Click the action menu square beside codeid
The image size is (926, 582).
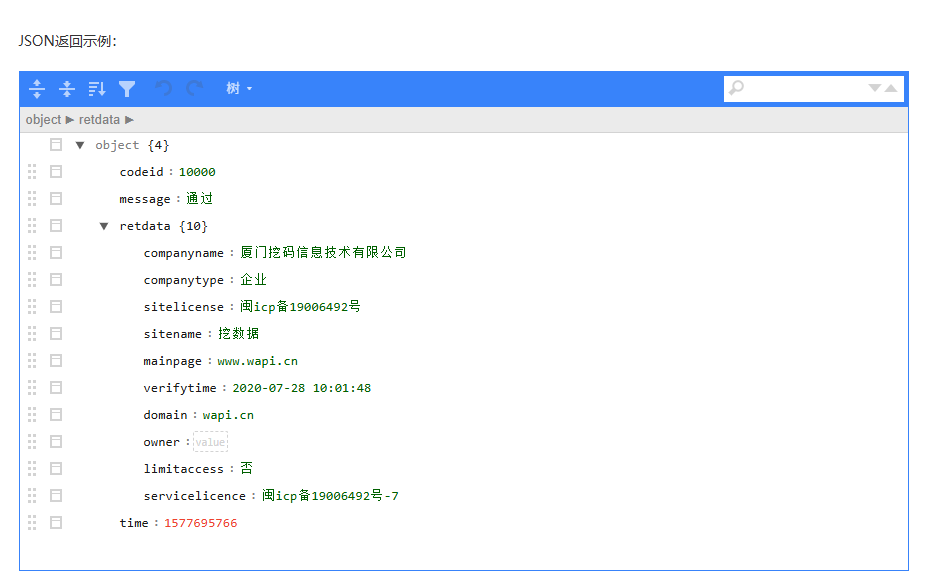[56, 171]
